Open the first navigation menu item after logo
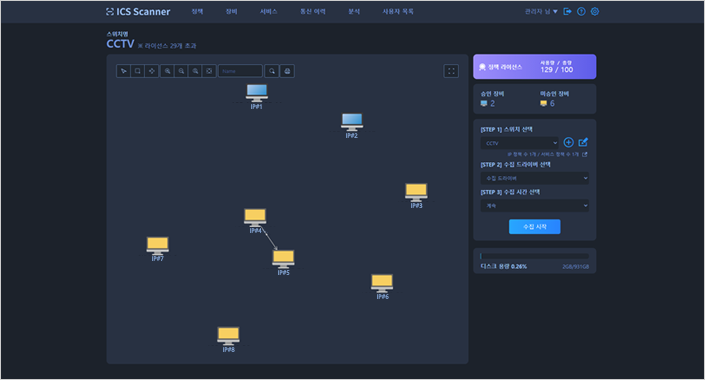The image size is (705, 380). coord(197,12)
